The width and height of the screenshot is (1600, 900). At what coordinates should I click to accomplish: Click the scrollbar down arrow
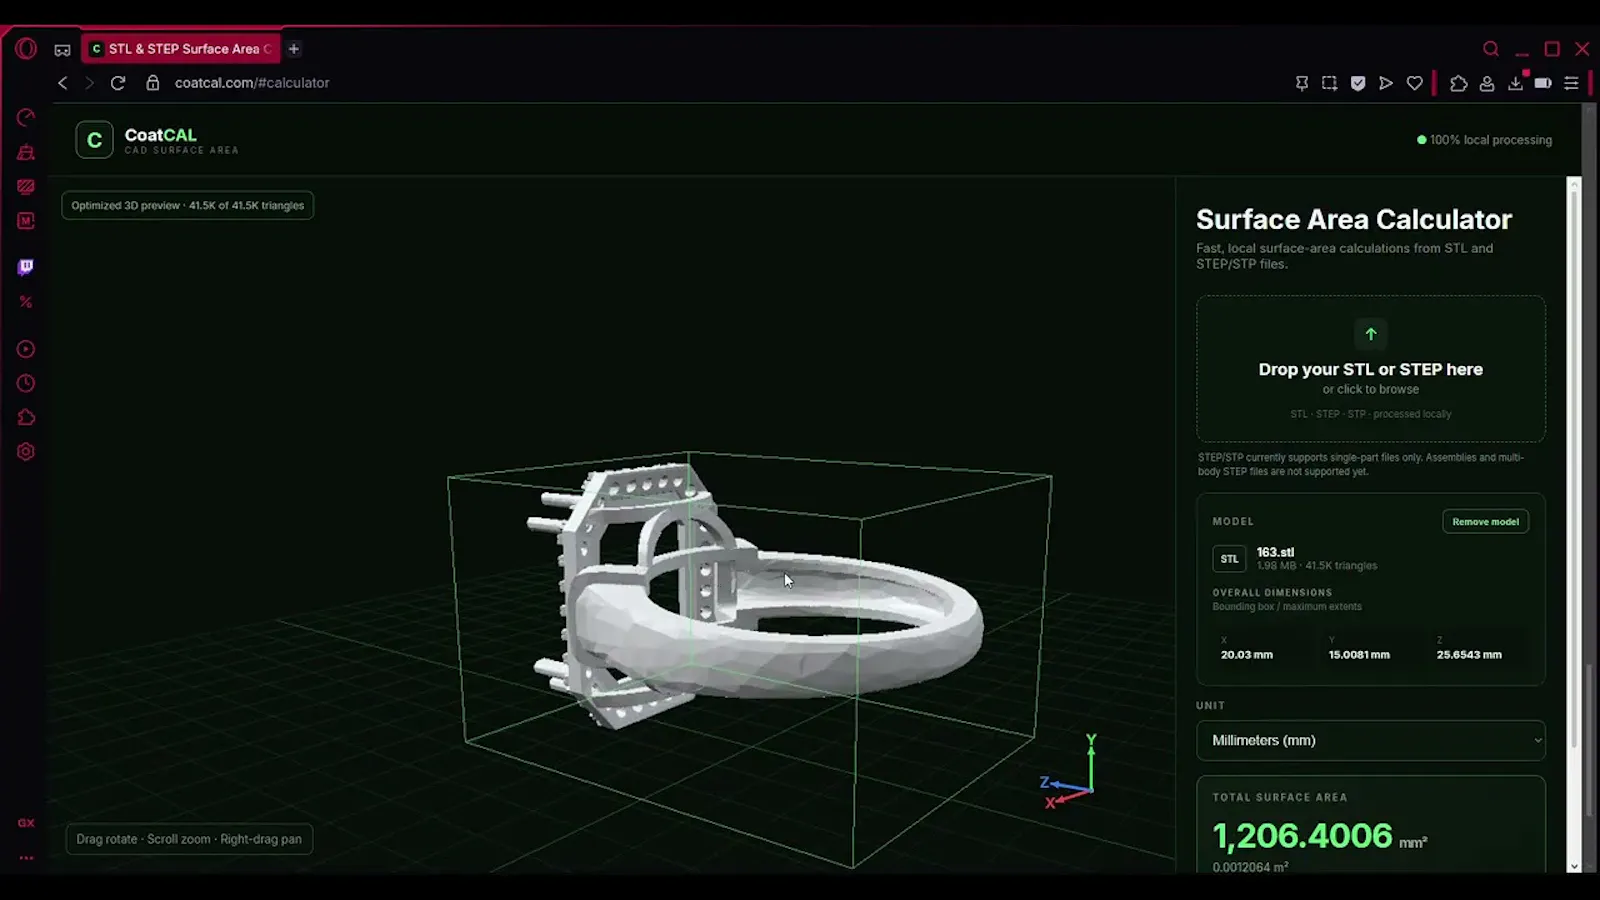pos(1574,866)
